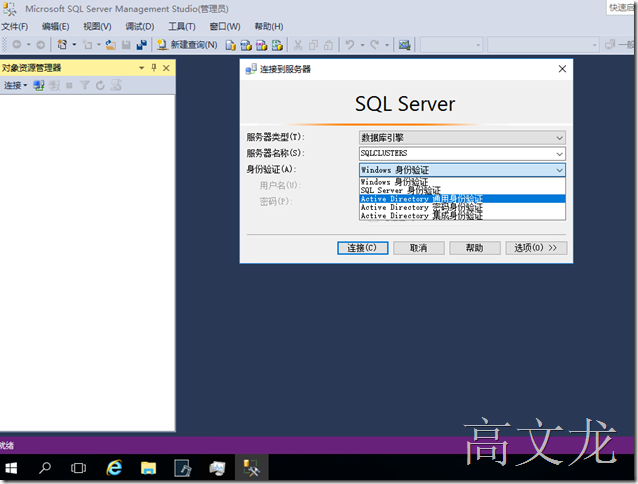Click the Windows Start button

point(11,469)
